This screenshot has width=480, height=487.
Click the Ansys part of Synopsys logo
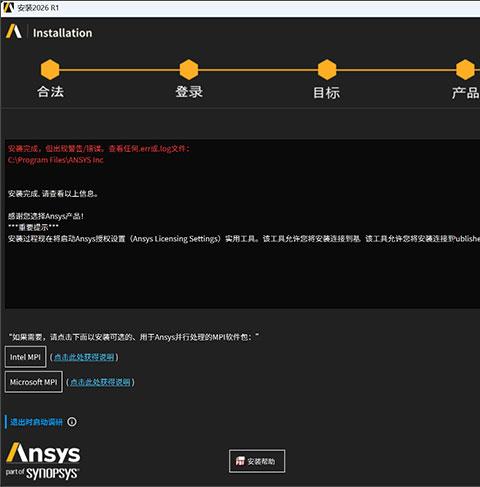click(43, 461)
